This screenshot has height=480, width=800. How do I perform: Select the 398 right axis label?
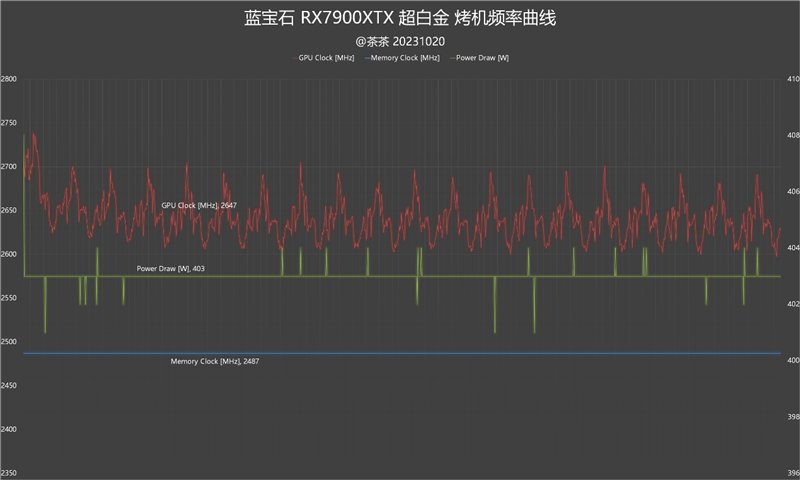pyautogui.click(x=791, y=417)
